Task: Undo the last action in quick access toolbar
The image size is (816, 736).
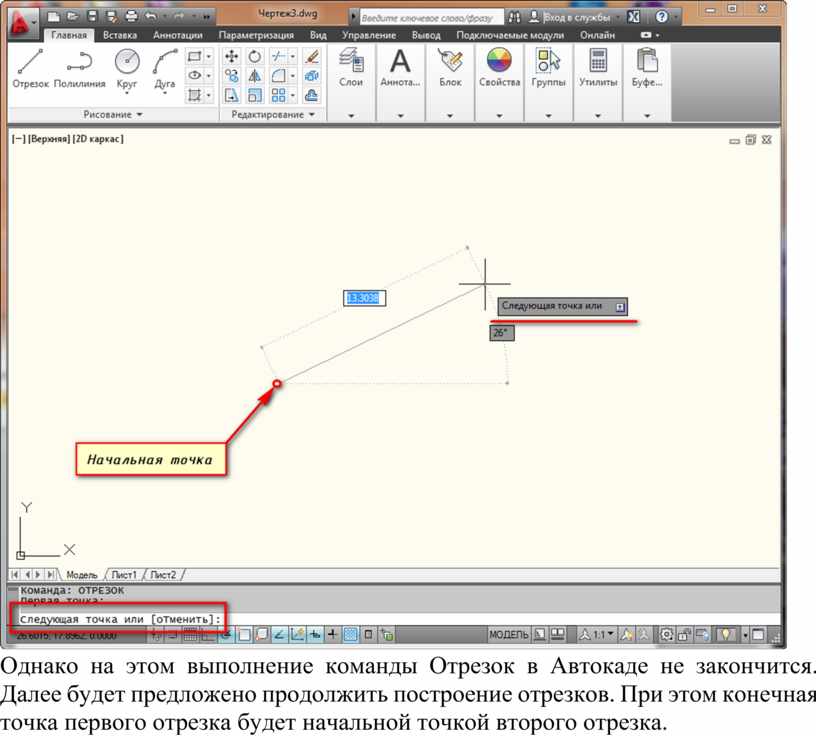Action: [150, 17]
